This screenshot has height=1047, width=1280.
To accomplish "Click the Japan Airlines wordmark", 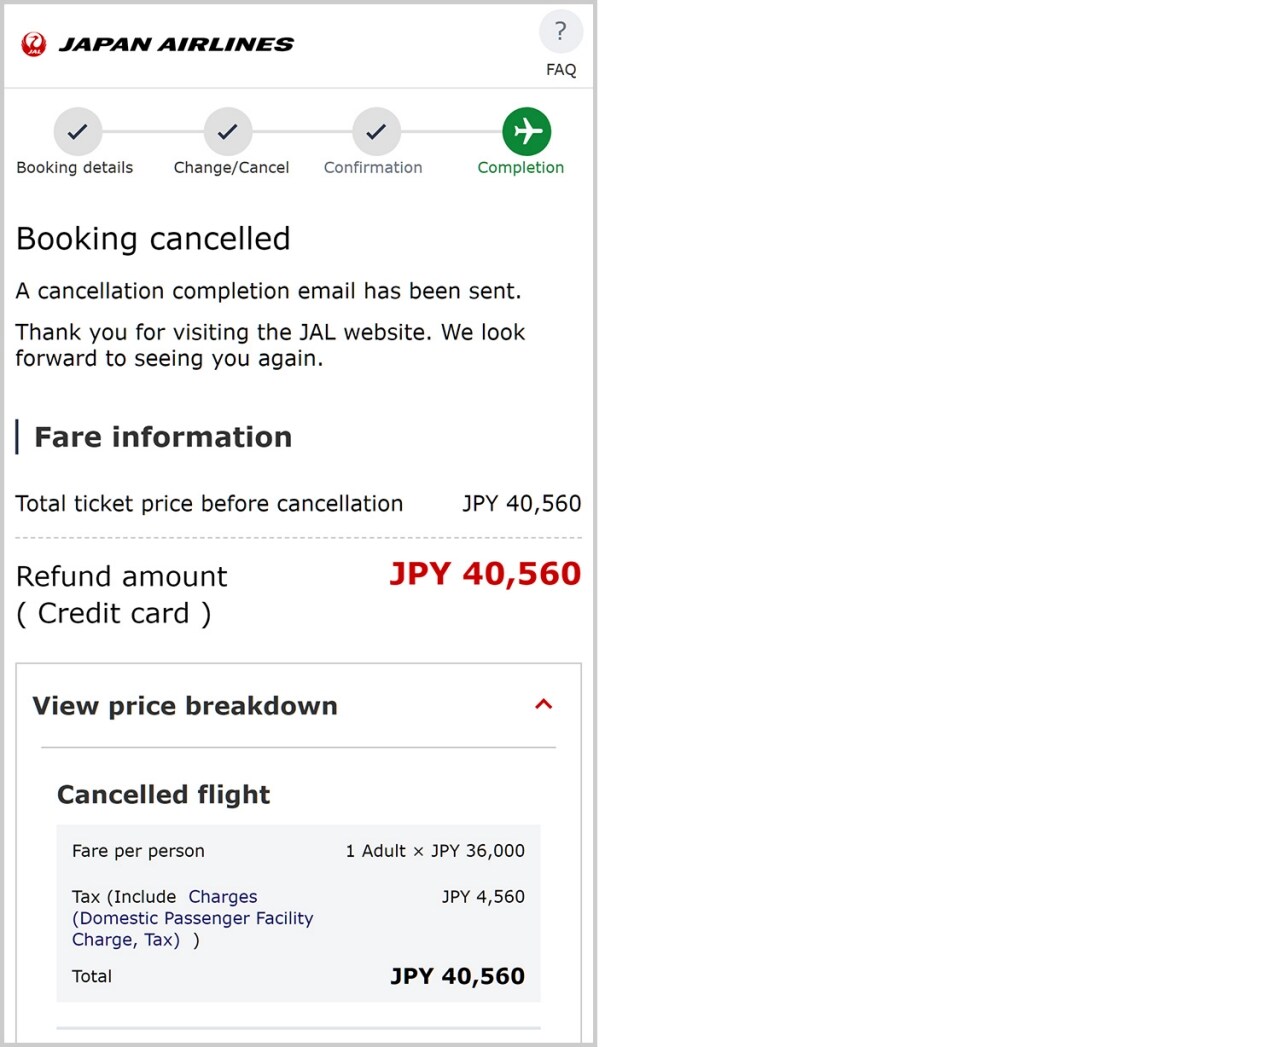I will (177, 44).
